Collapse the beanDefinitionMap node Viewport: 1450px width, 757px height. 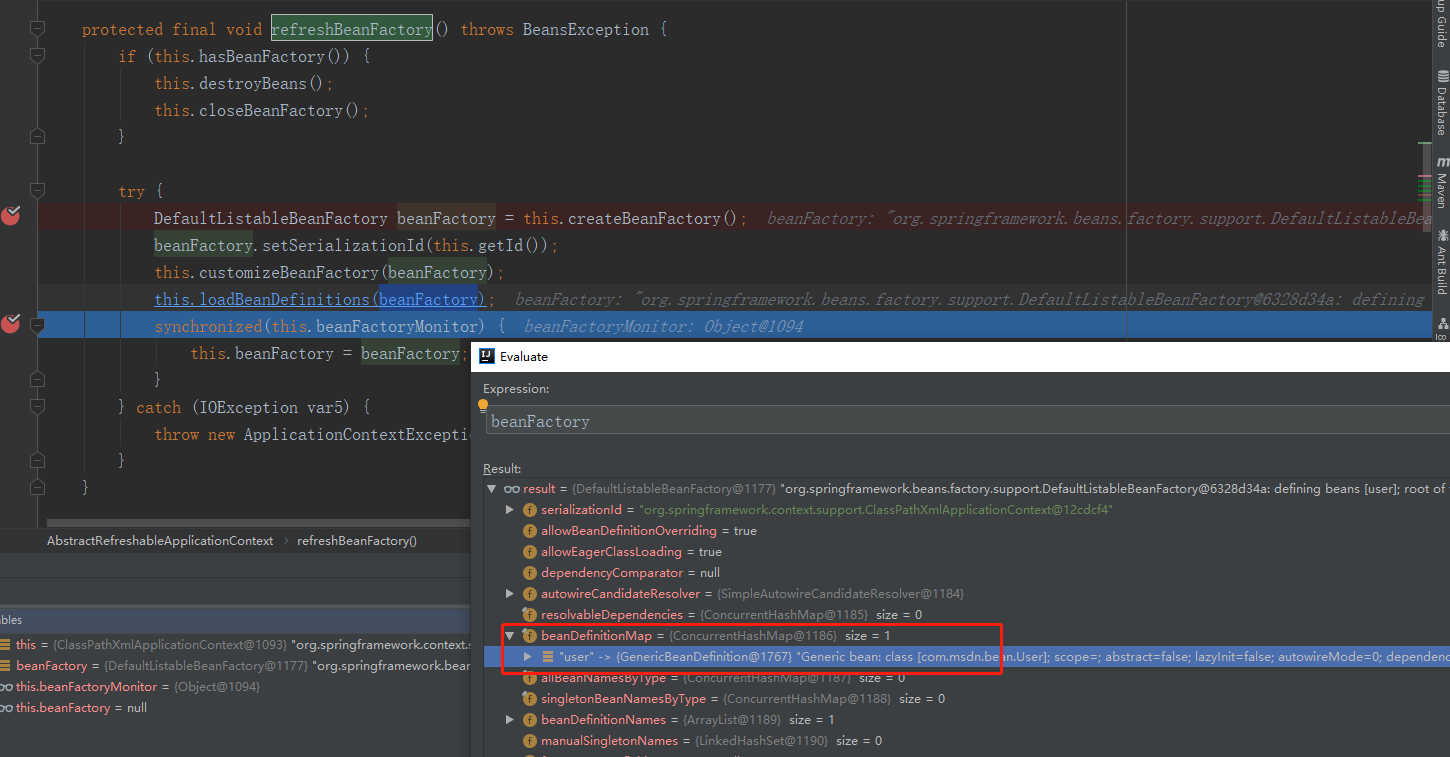(510, 636)
